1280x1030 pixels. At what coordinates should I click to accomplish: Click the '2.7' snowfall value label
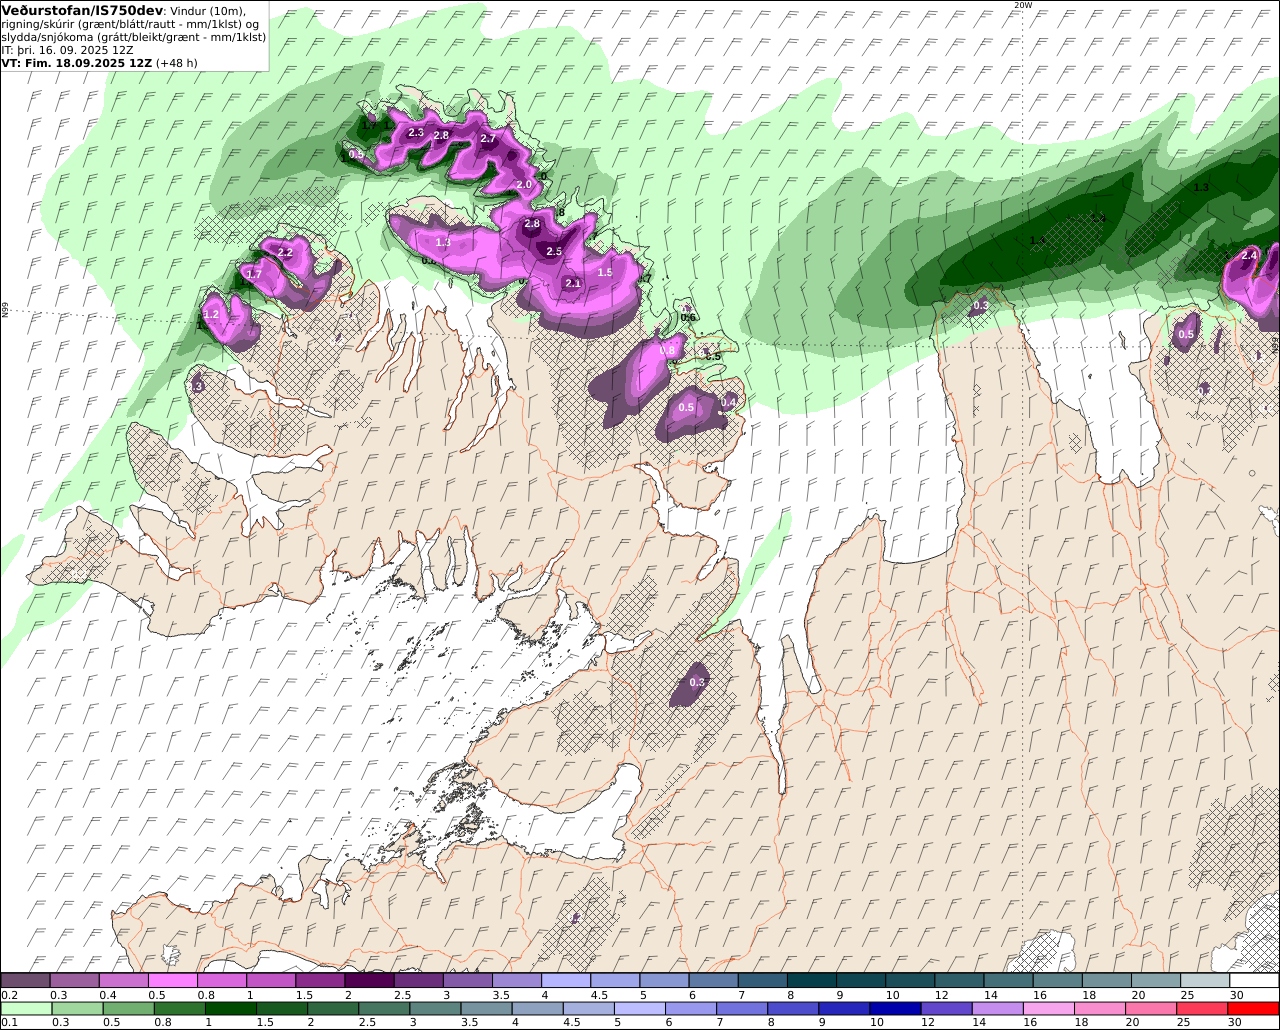pyautogui.click(x=488, y=138)
